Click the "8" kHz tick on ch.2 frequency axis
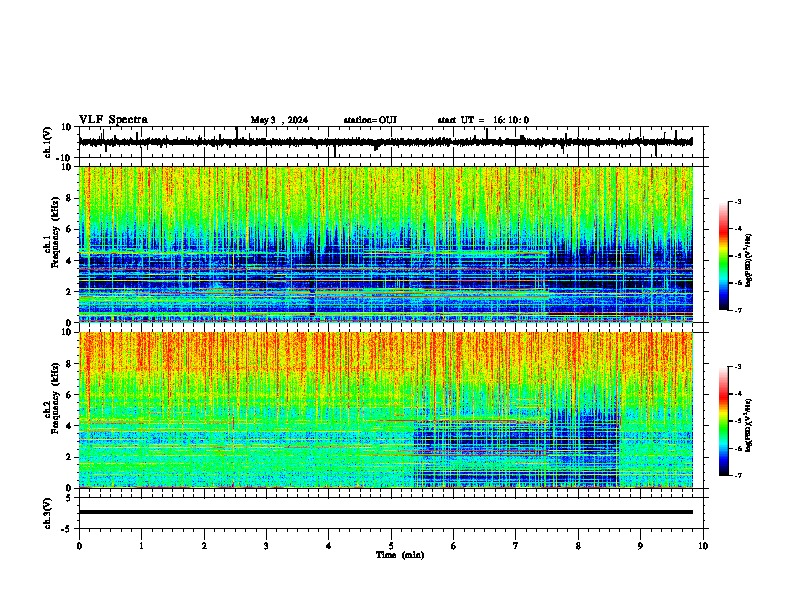The image size is (792, 612). [x=69, y=364]
